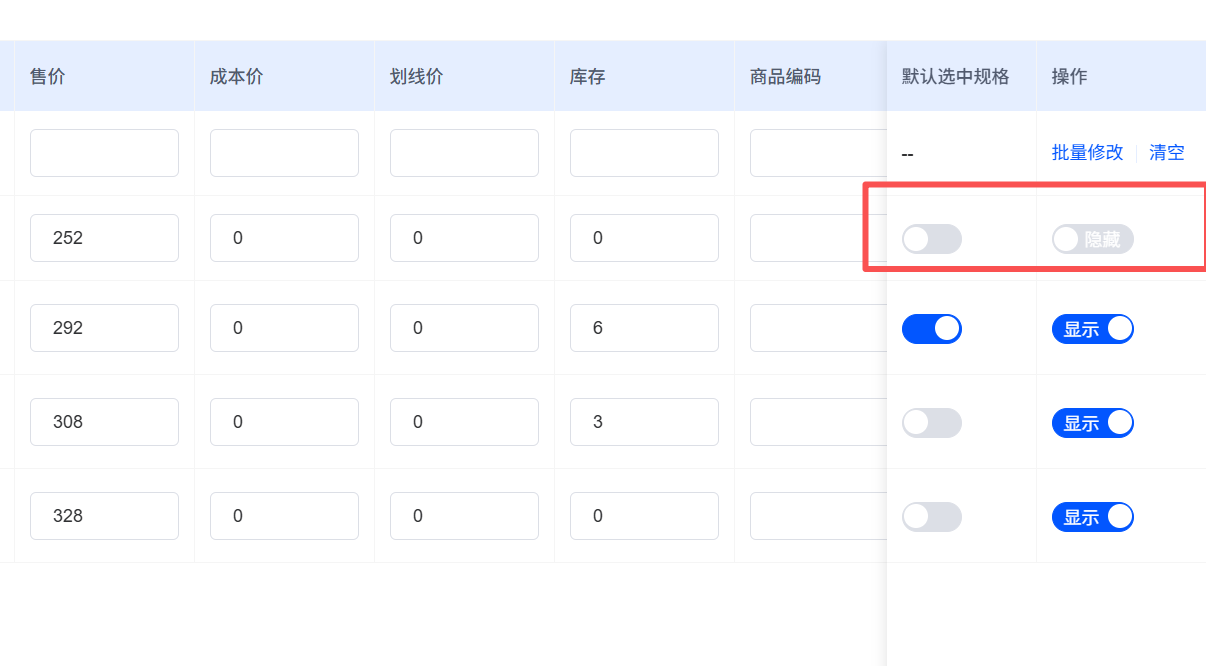Focus the empty batch 库存 input at top

coord(644,153)
